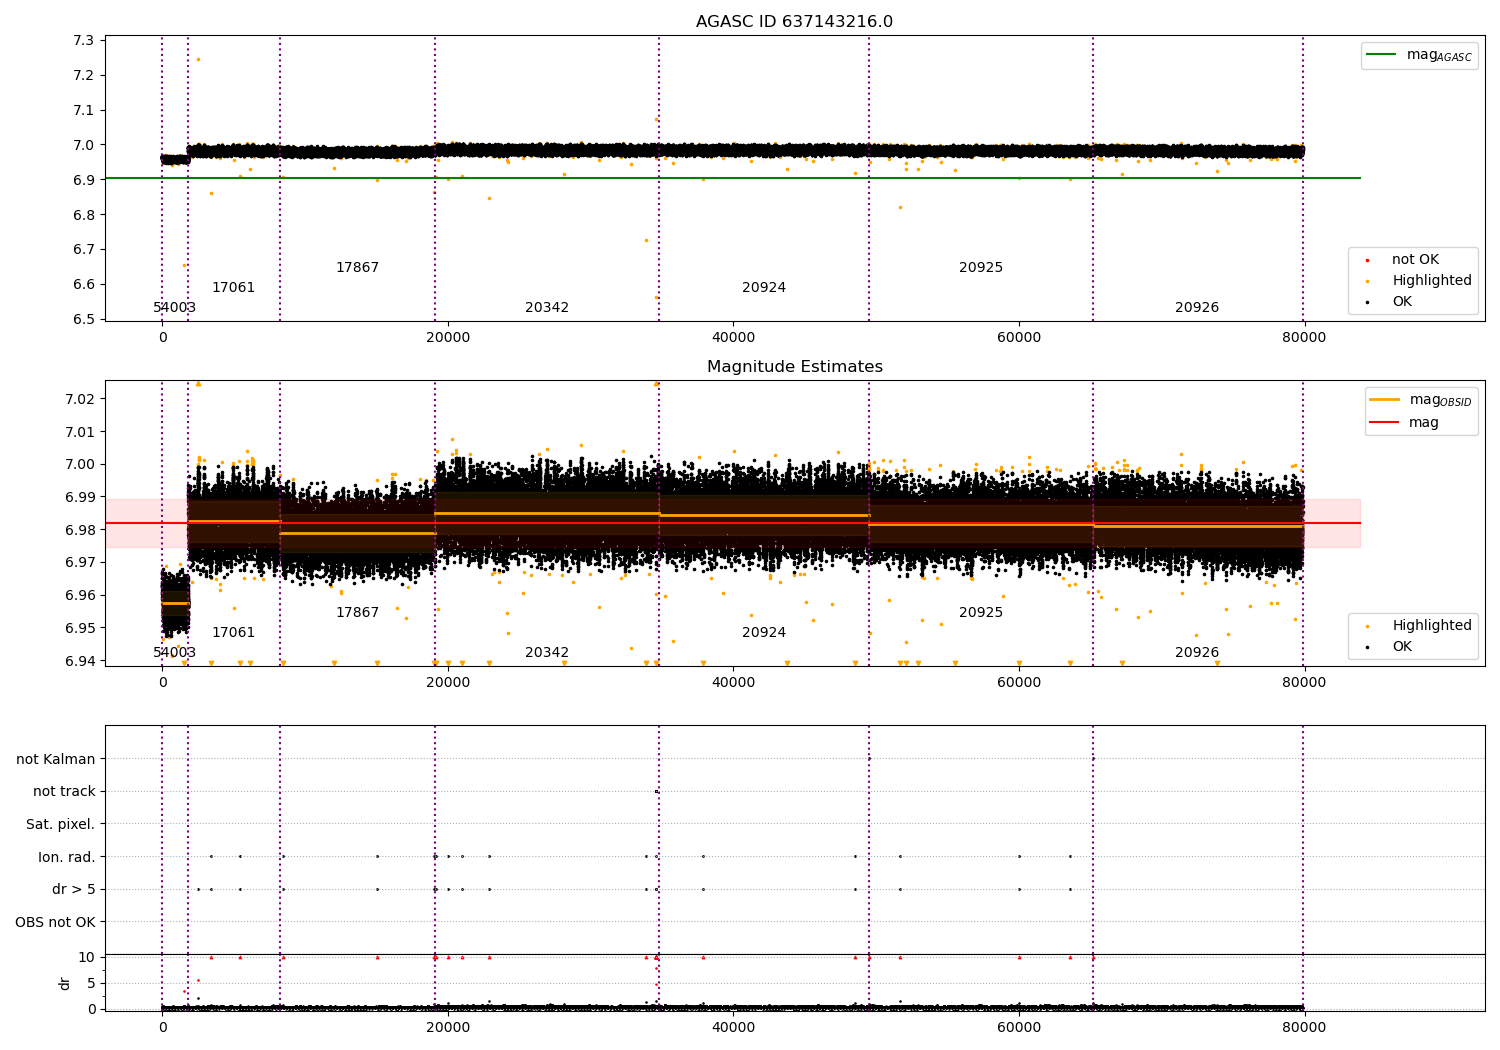Click the 'Sat. pixel.' axis label
The width and height of the screenshot is (1500, 1050).
[x=61, y=825]
